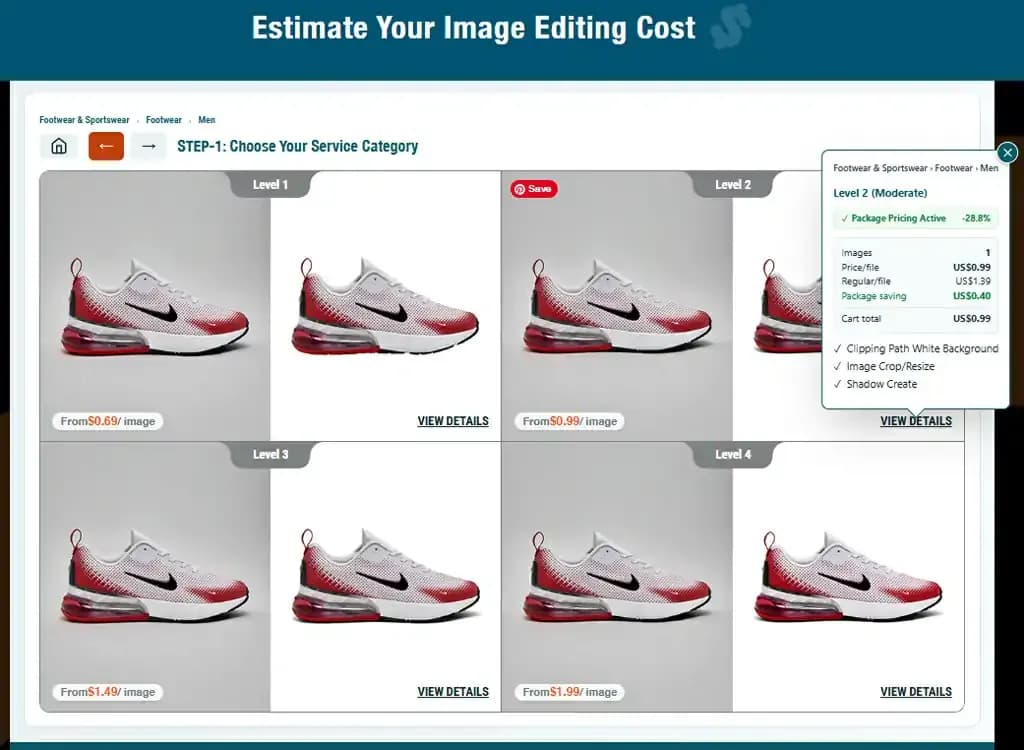Image resolution: width=1024 pixels, height=750 pixels.
Task: Click the Images count row
Action: [916, 253]
